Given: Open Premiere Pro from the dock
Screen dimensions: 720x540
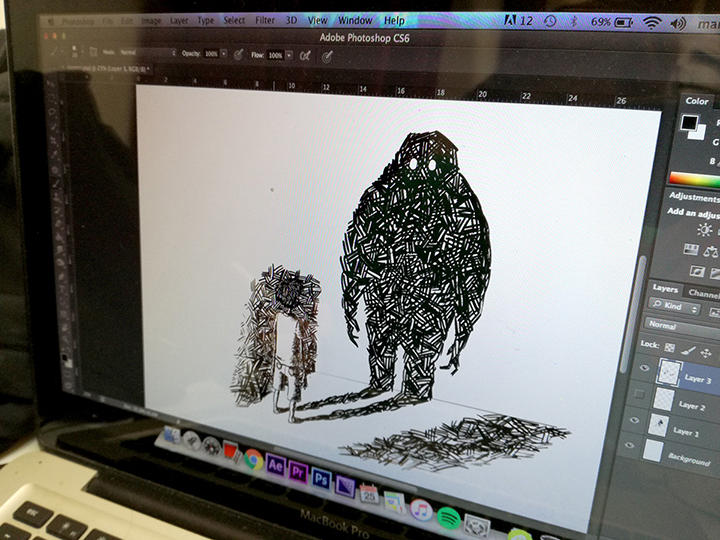Looking at the screenshot, I should (x=298, y=472).
